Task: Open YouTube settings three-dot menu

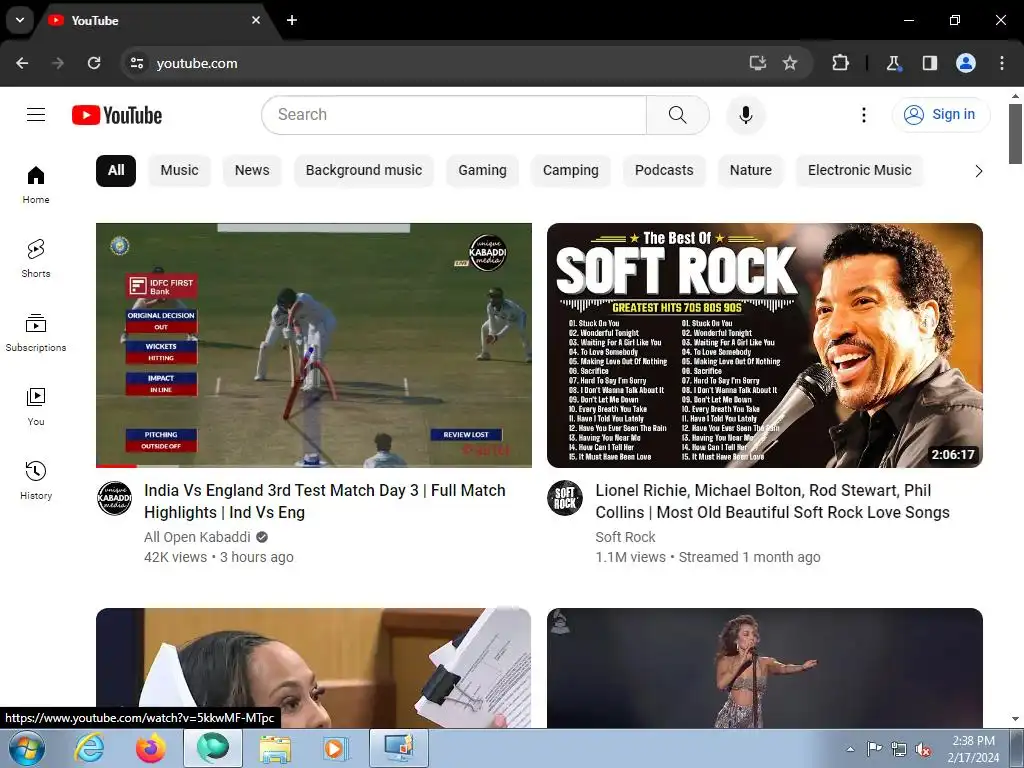Action: (x=863, y=115)
